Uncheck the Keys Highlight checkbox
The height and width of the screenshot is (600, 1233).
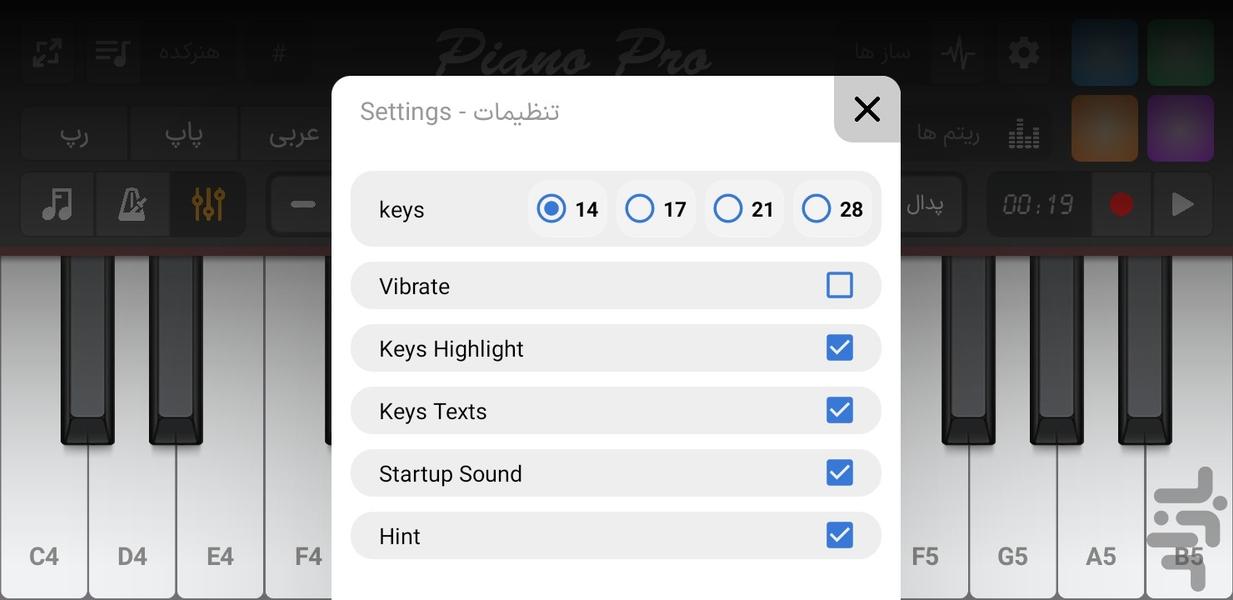(x=839, y=348)
